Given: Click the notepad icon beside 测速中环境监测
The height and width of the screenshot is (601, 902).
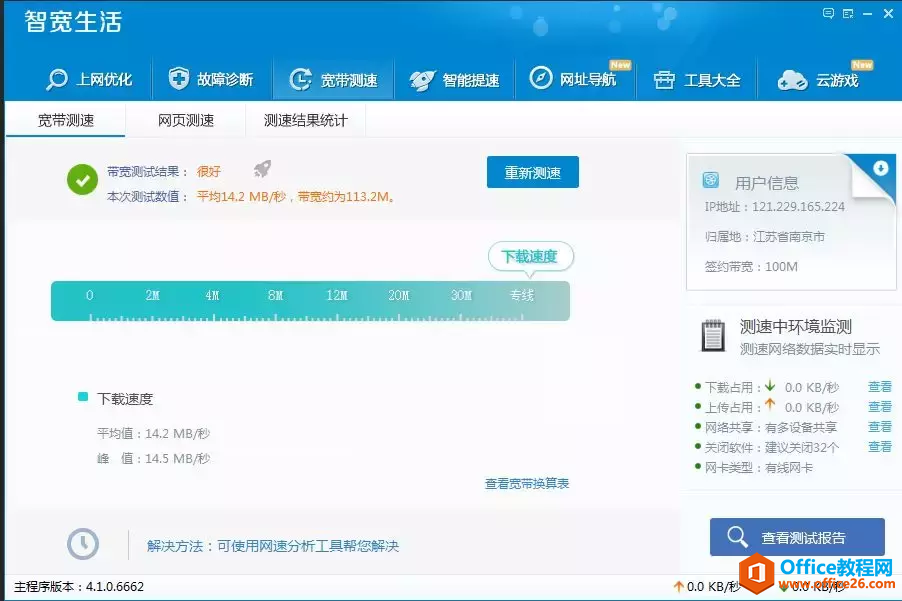Looking at the screenshot, I should [x=713, y=335].
